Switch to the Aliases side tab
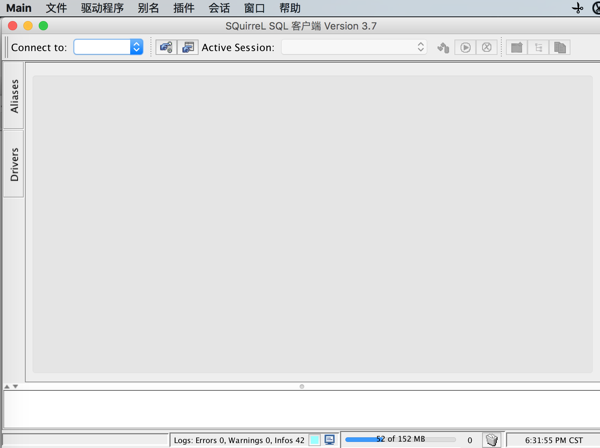The width and height of the screenshot is (600, 448). click(14, 96)
